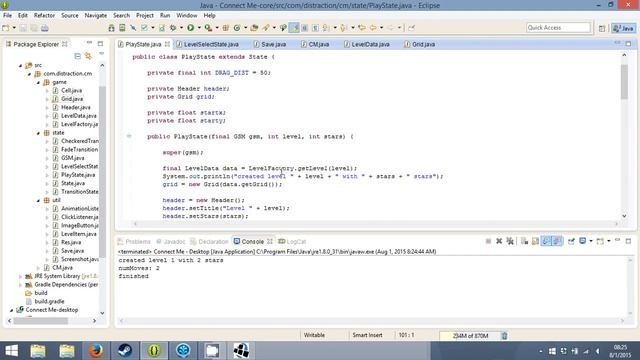The width and height of the screenshot is (640, 360).
Task: Collapse the game package
Action: [38, 82]
